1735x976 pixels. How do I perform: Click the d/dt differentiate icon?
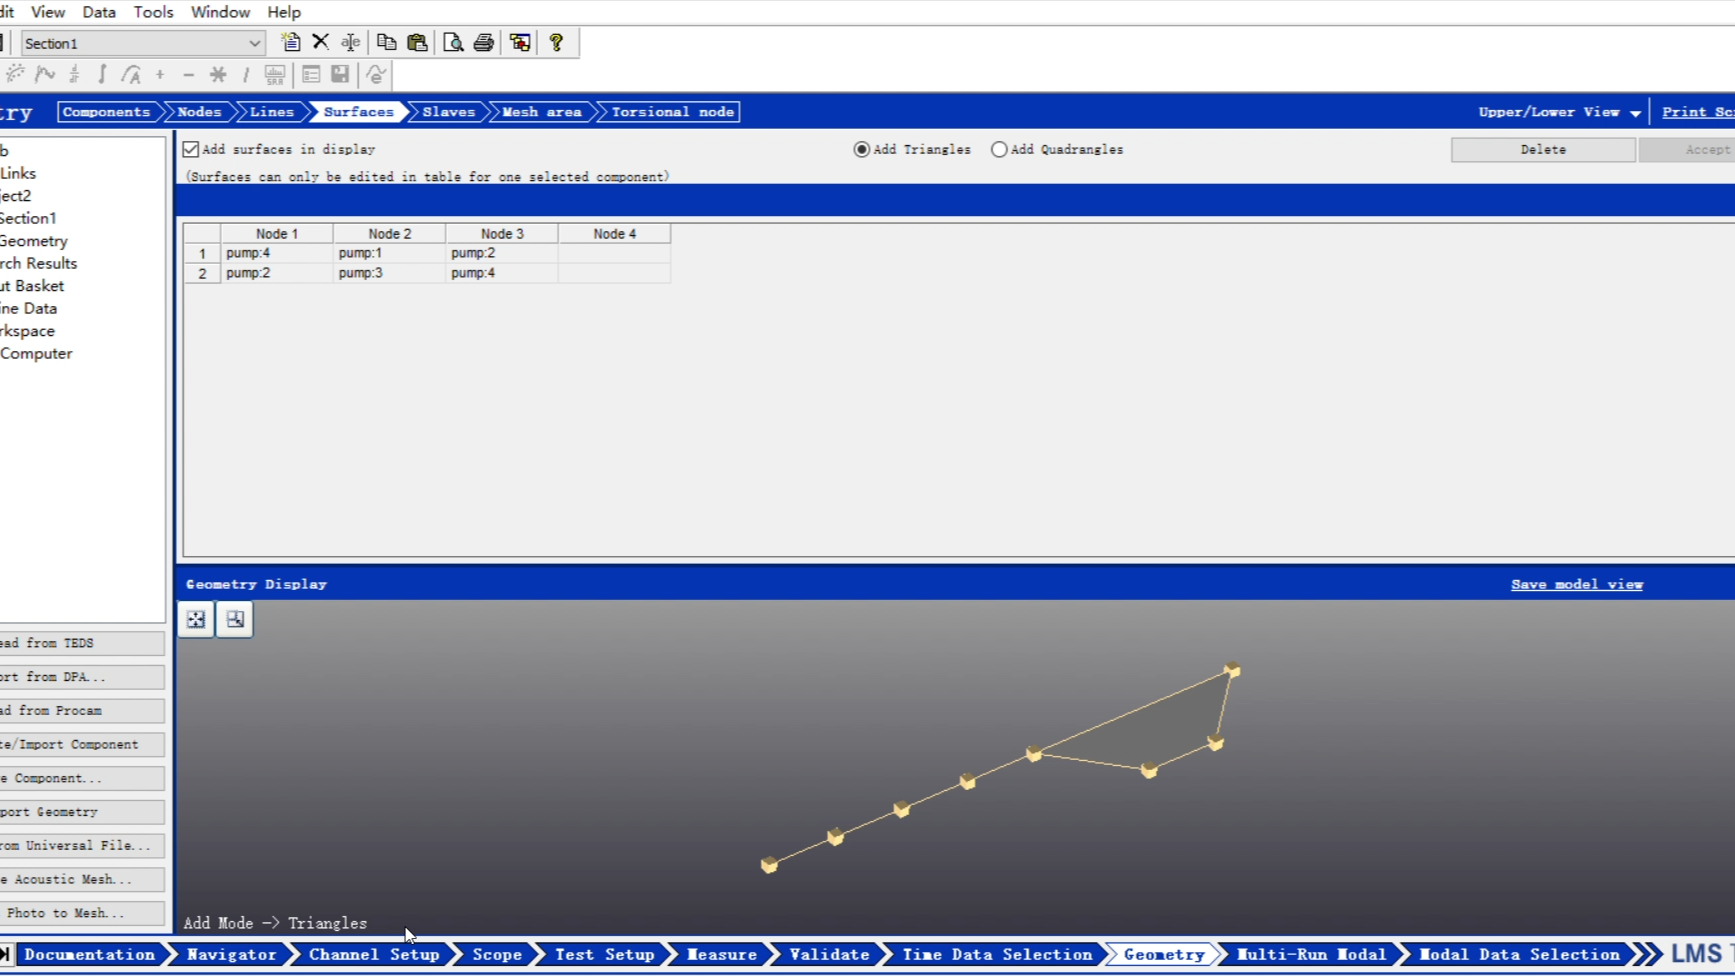[74, 74]
